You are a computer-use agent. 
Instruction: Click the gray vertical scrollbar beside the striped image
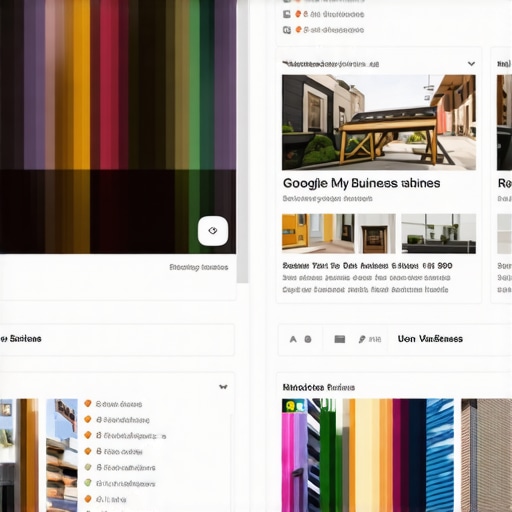(242, 142)
